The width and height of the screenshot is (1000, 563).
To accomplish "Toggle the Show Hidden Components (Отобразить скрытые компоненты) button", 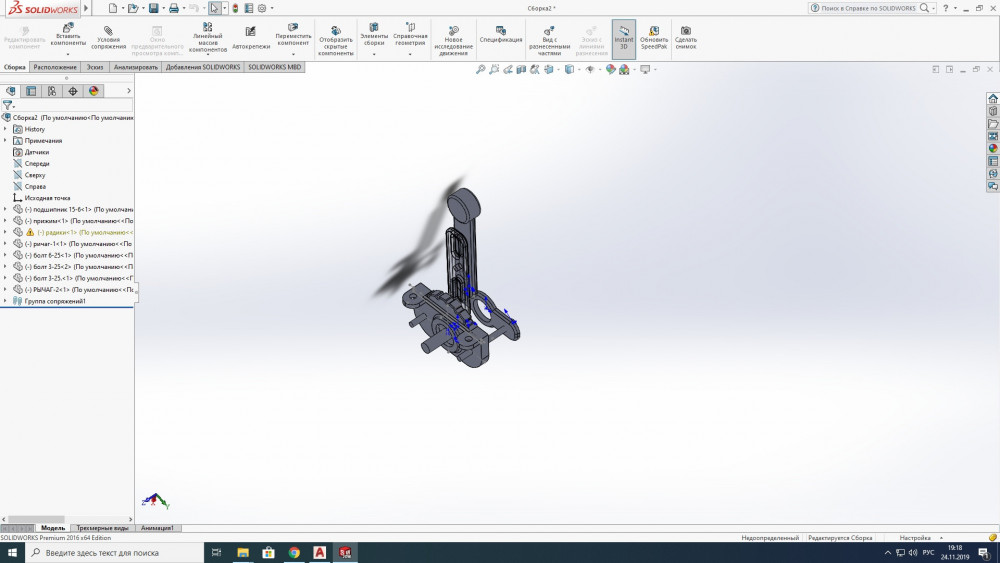I will click(x=335, y=37).
